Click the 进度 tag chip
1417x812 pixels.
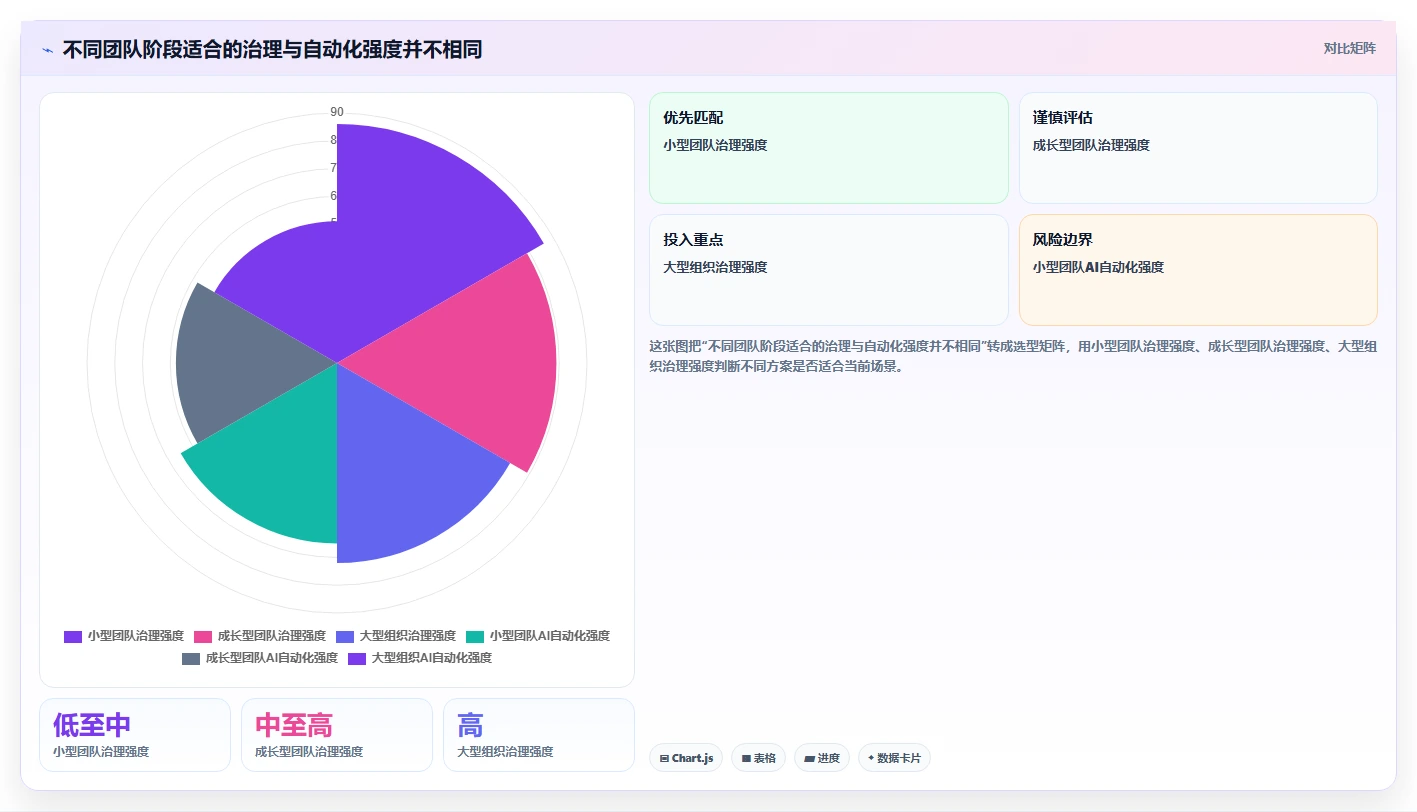822,758
